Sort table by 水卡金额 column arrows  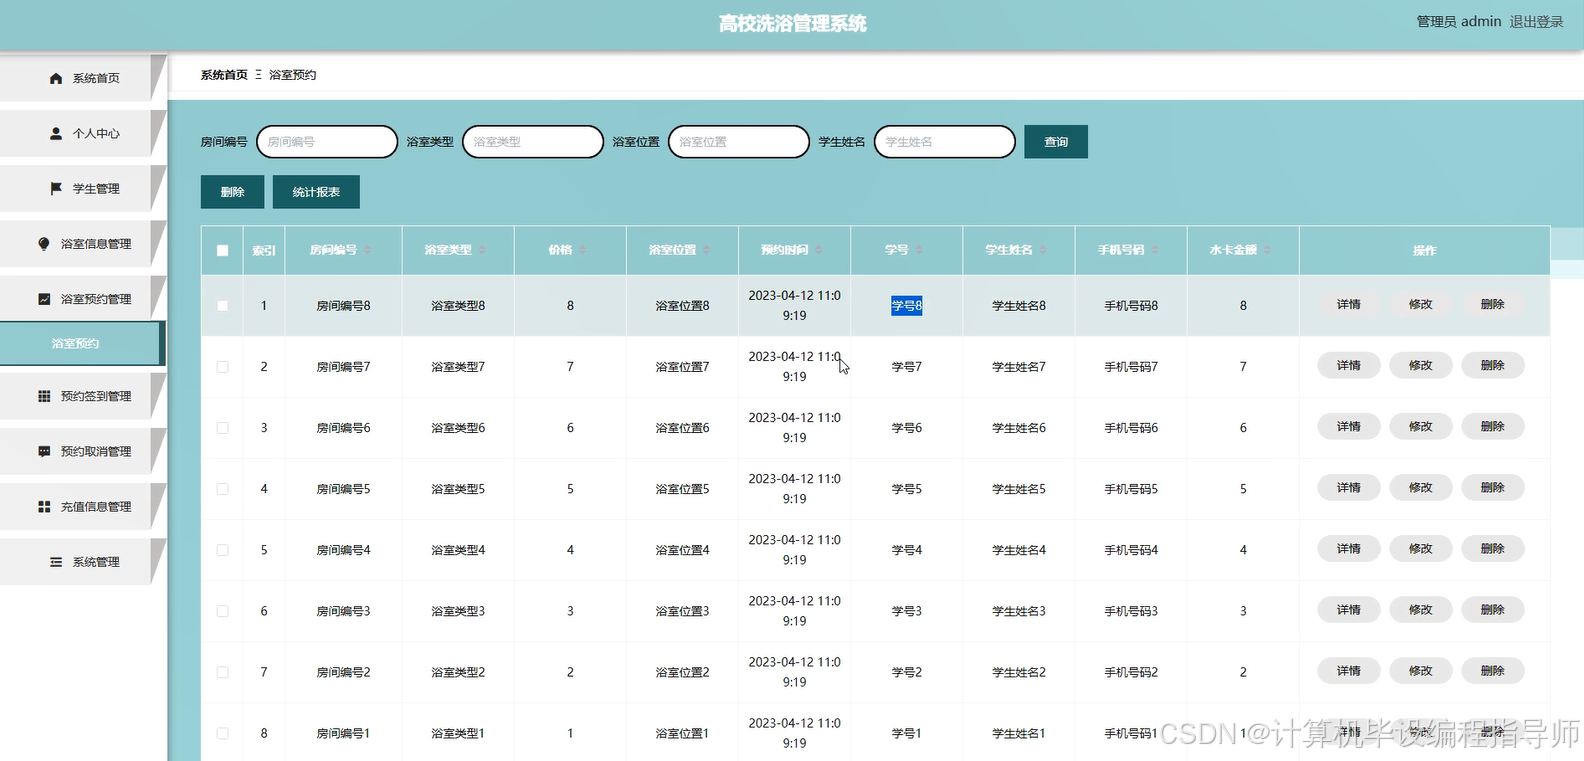click(x=1267, y=250)
